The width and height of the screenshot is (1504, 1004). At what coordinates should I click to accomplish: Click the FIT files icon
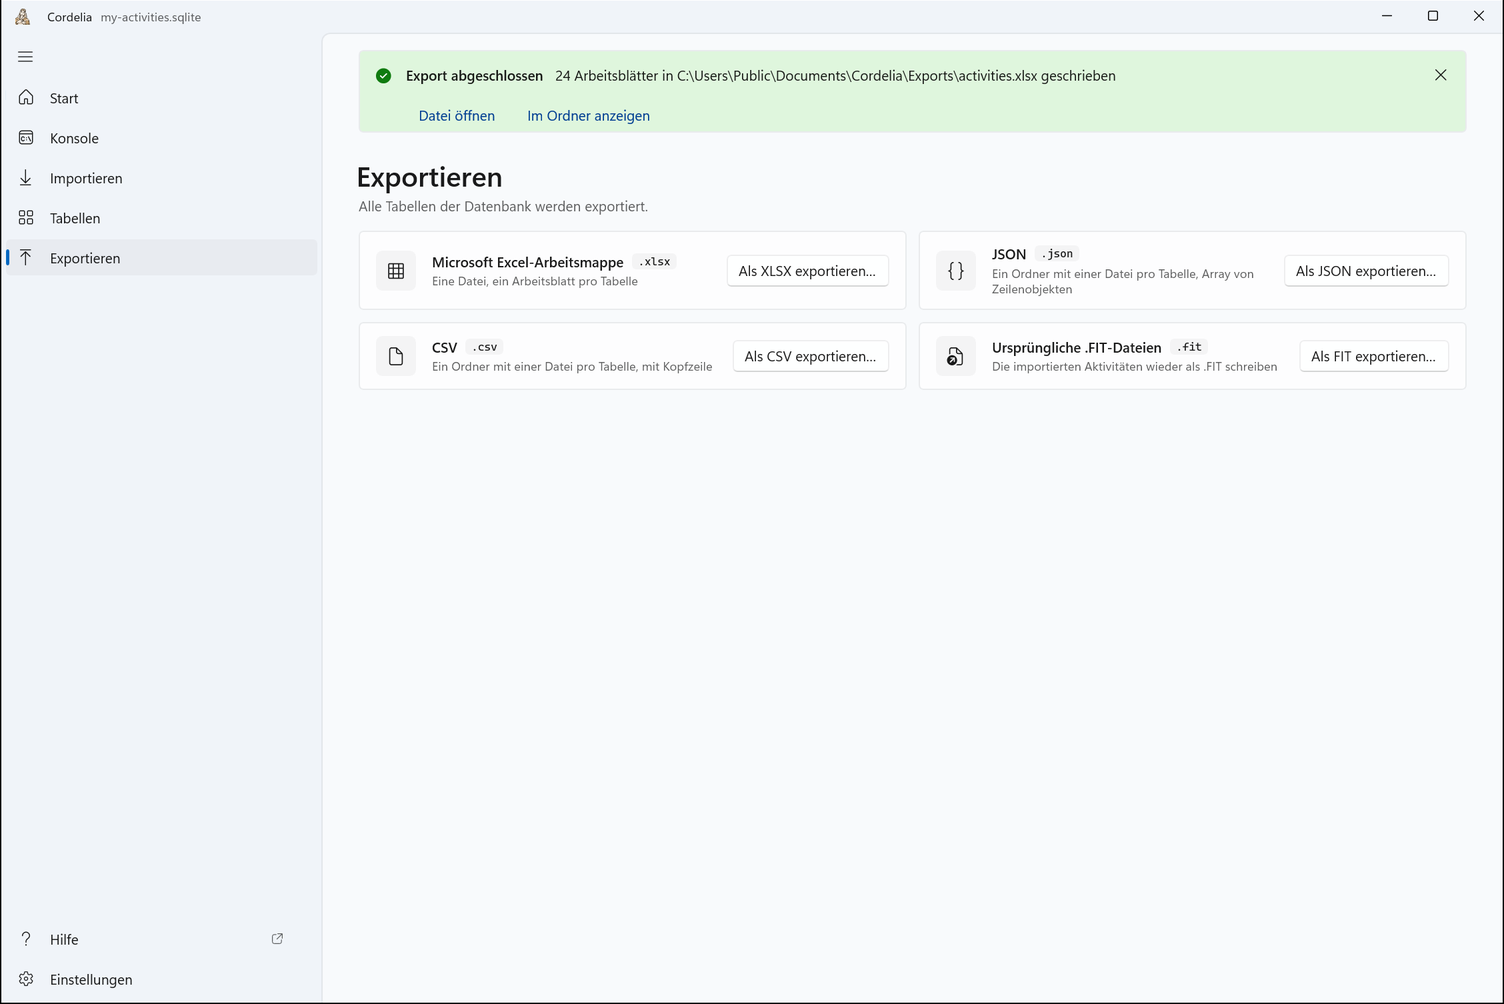tap(956, 356)
